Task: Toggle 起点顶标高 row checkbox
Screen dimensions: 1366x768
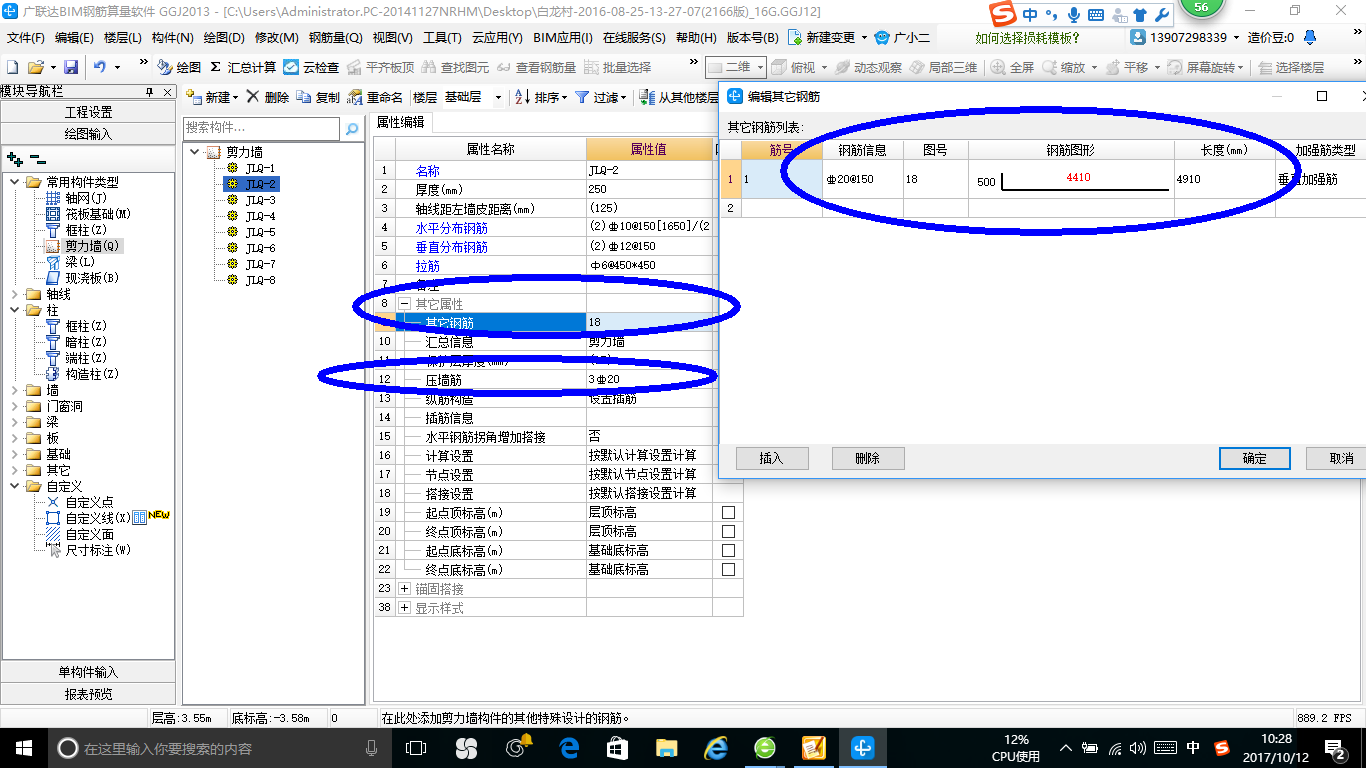Action: click(728, 512)
